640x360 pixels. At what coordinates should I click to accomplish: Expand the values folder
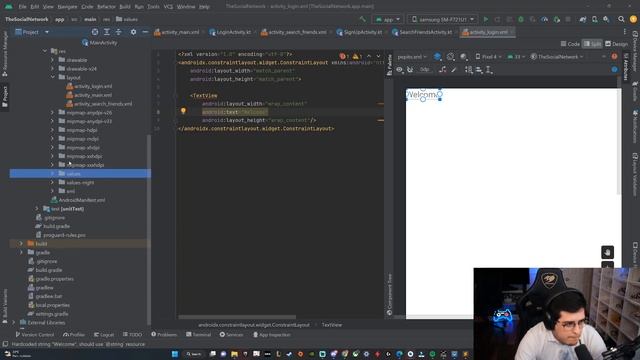coord(52,173)
